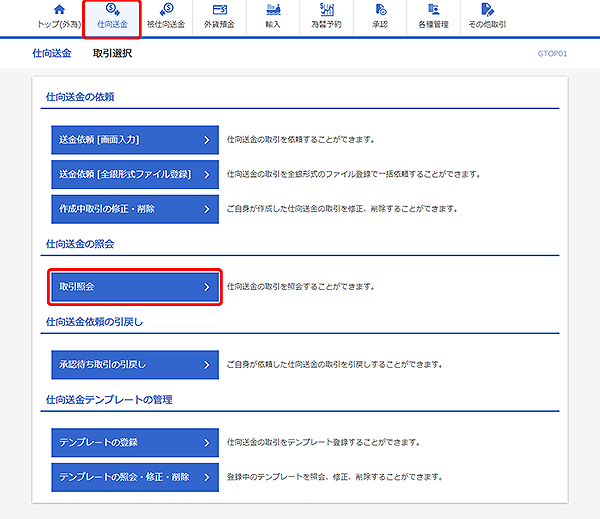Click the 仕向送金の依頼 section heading
The height and width of the screenshot is (519, 600).
point(80,97)
